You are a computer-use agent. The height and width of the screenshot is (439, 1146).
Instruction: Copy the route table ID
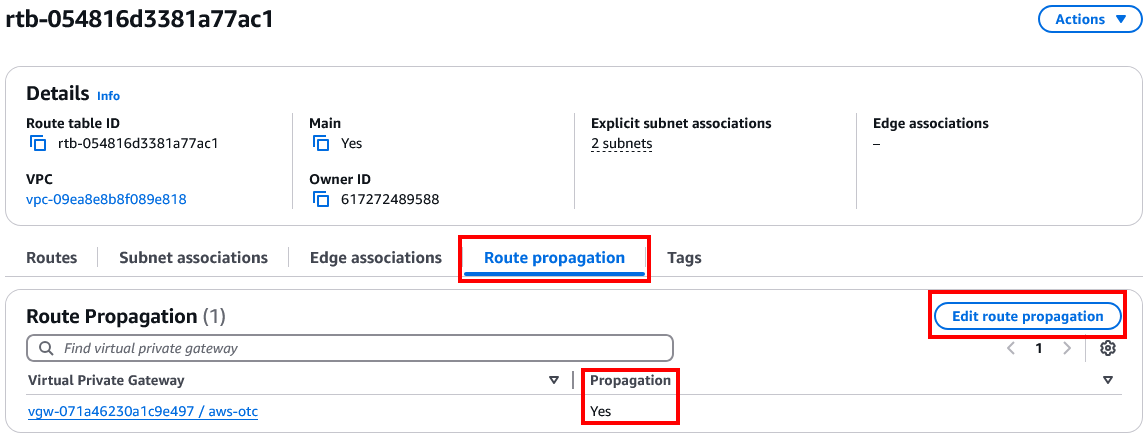click(38, 144)
